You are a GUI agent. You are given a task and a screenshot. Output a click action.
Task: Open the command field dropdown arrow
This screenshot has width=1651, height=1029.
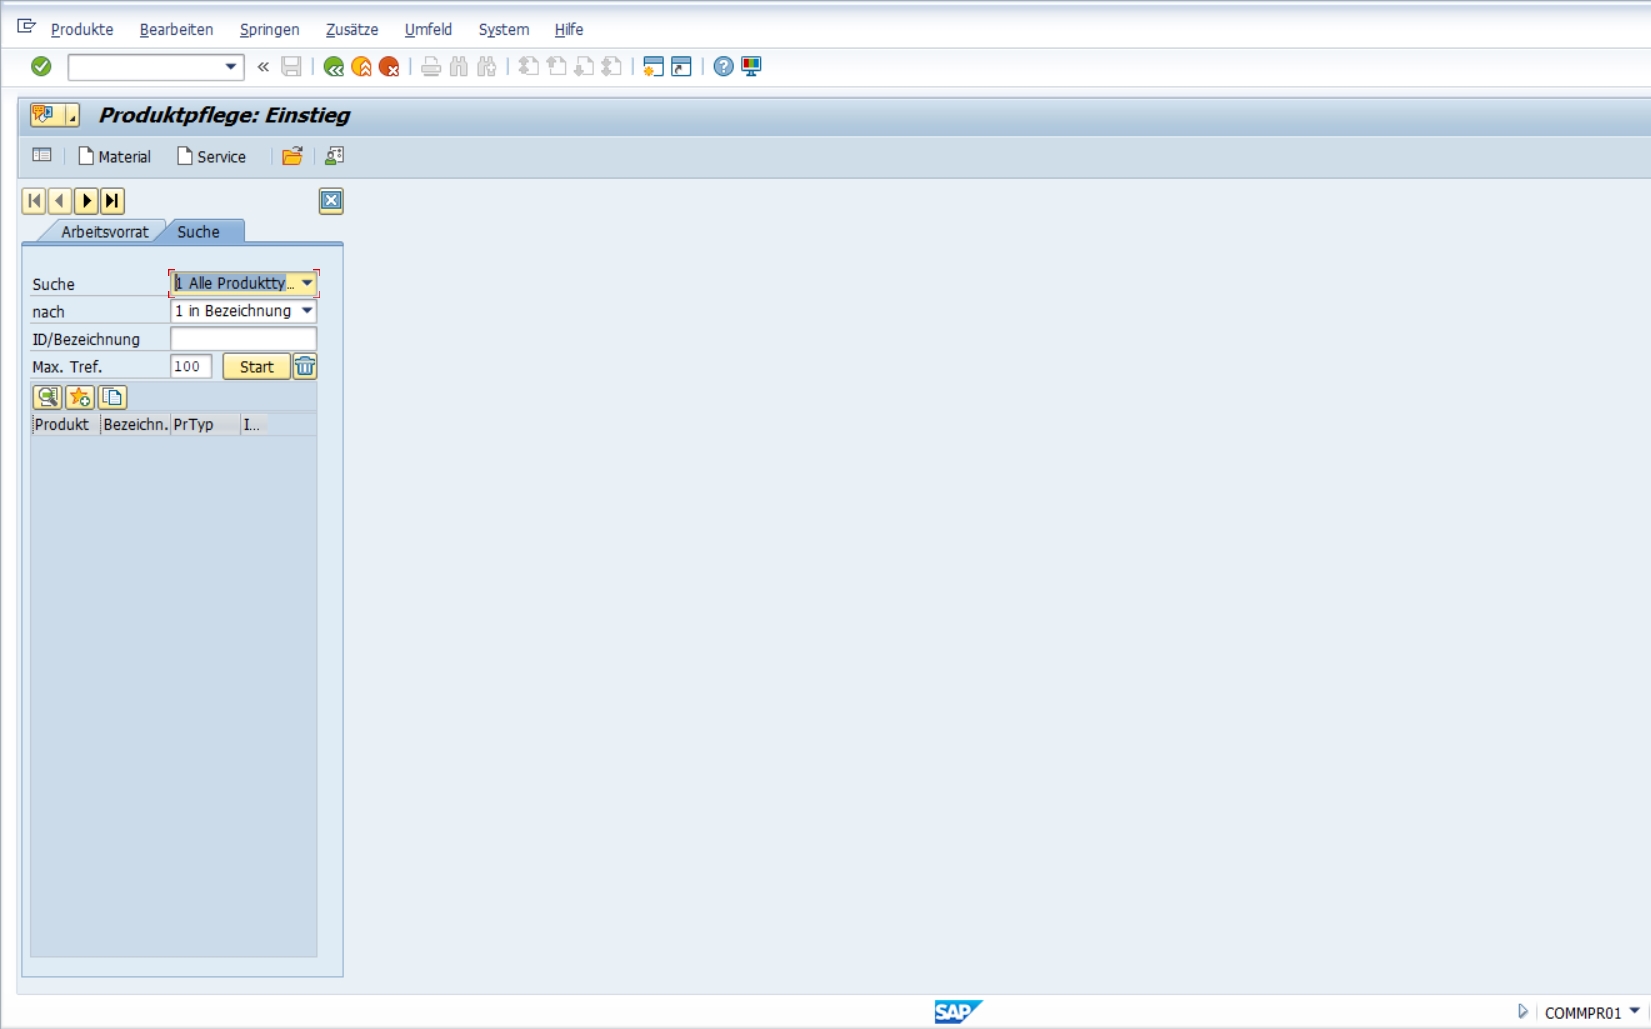tap(231, 67)
